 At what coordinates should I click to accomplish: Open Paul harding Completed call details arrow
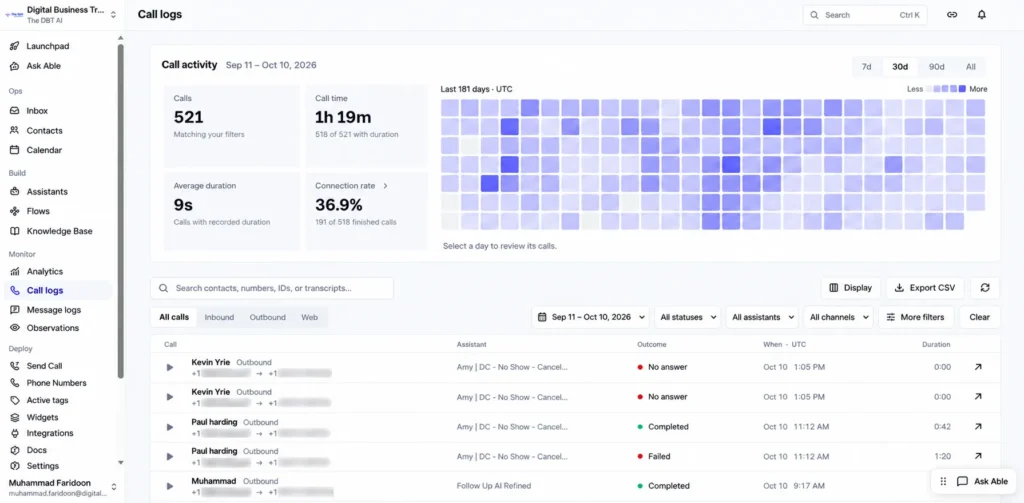pyautogui.click(x=978, y=427)
